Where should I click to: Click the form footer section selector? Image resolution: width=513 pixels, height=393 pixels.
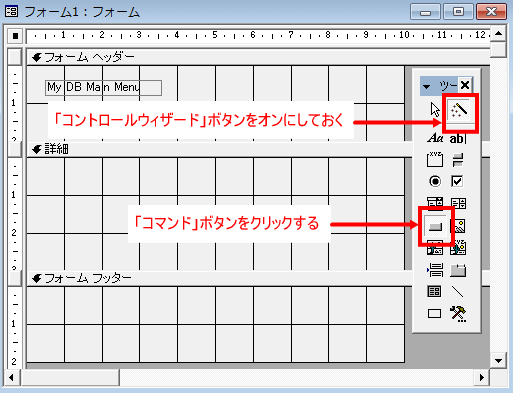tap(15, 278)
